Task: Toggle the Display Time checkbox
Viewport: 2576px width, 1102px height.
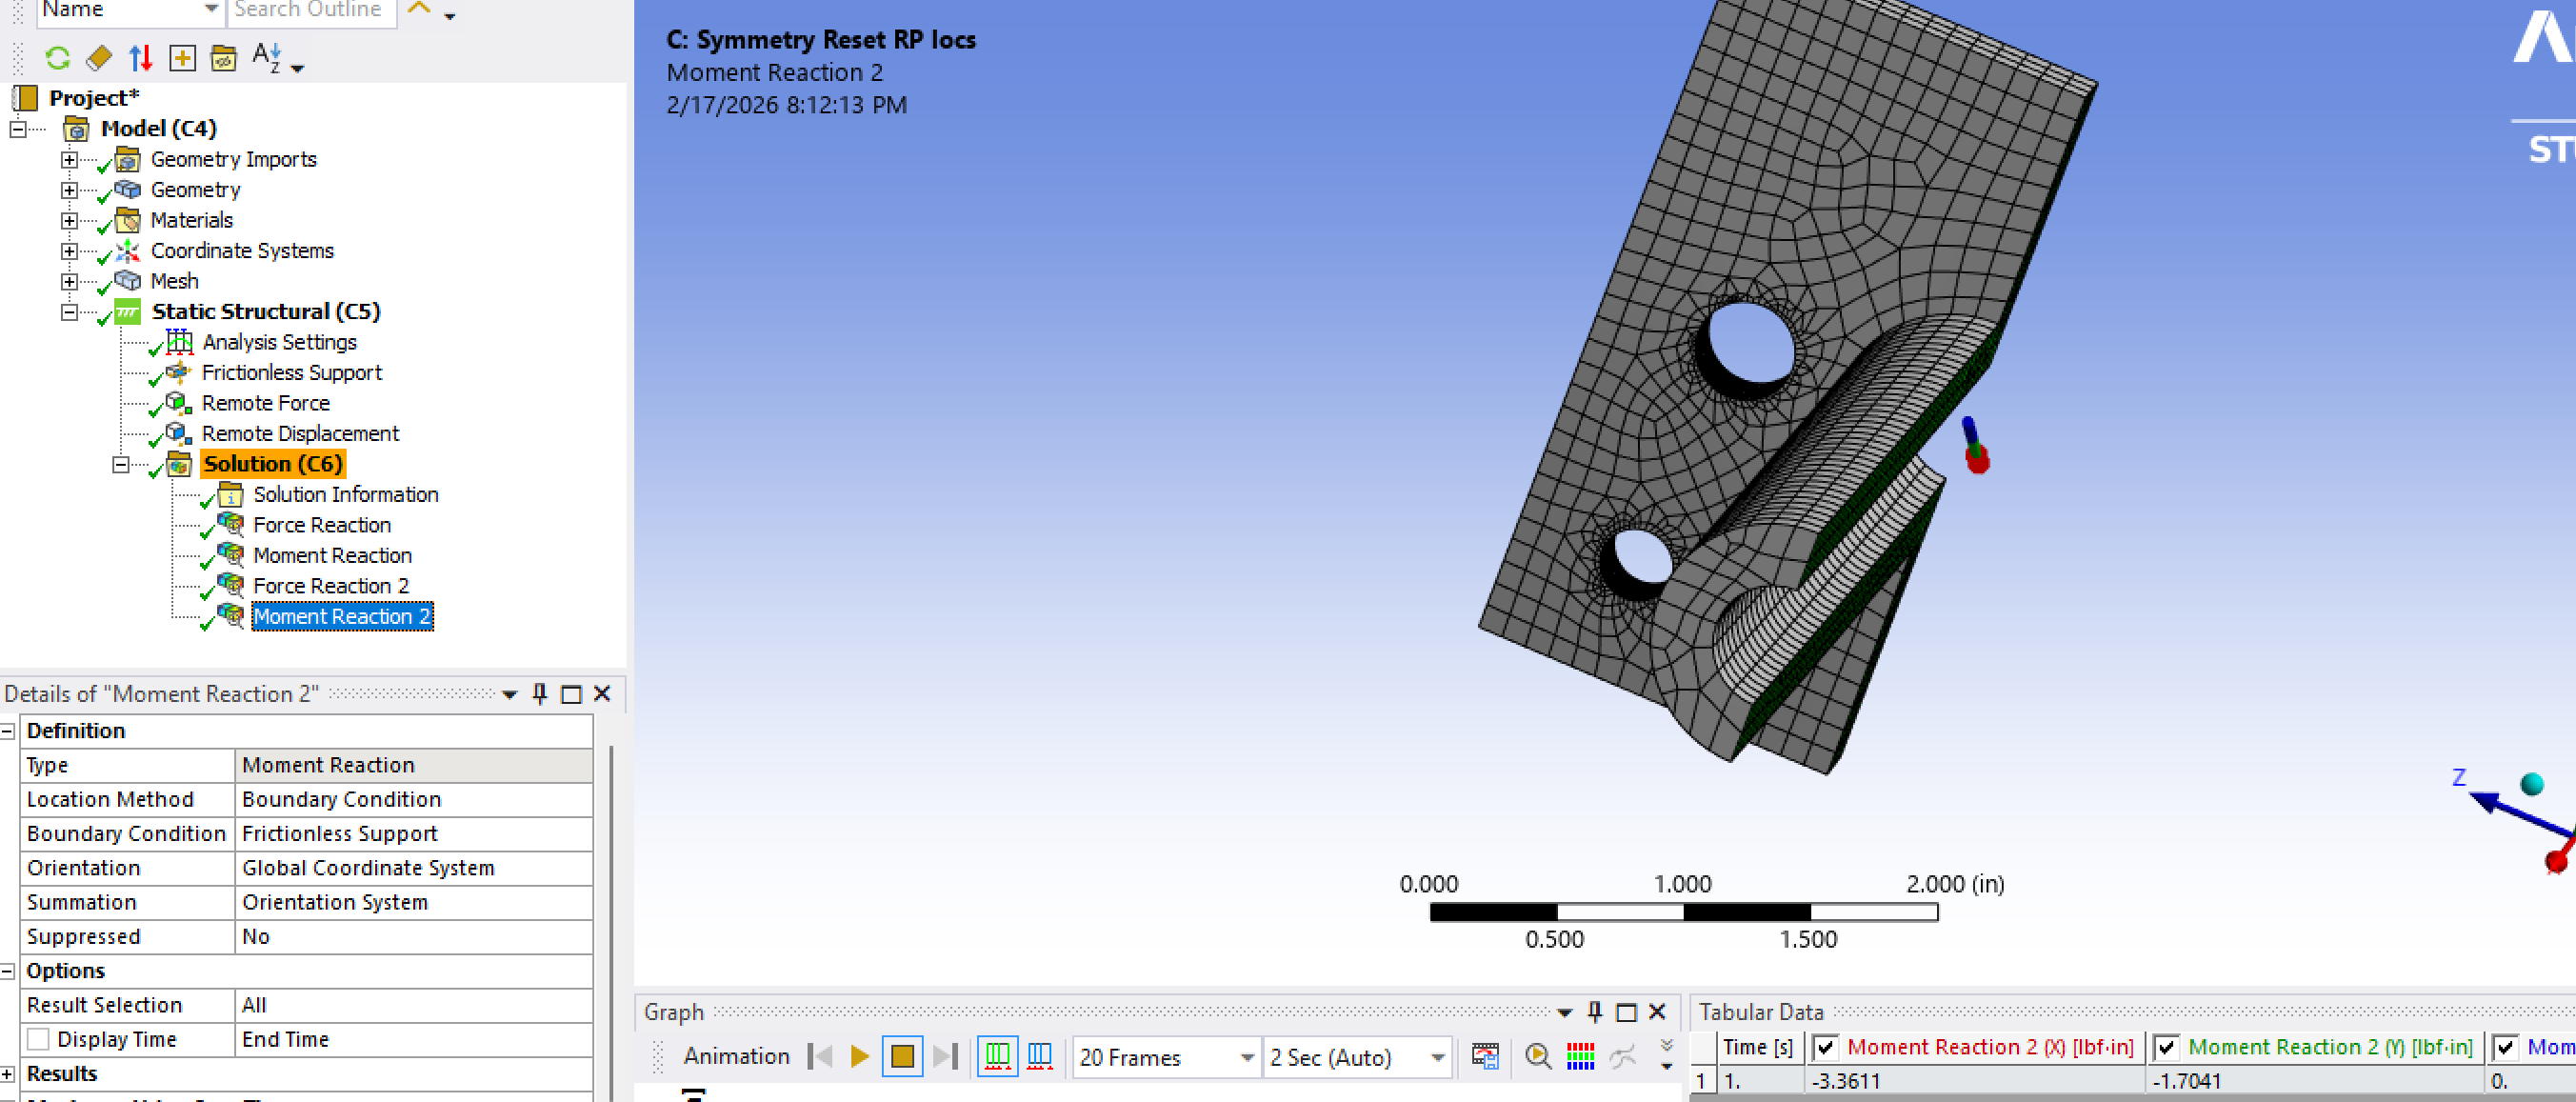Action: coord(38,1039)
